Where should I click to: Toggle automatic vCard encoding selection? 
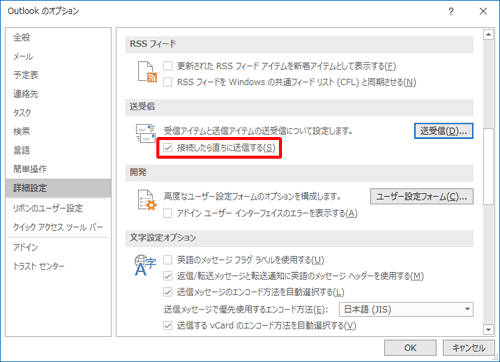click(168, 325)
